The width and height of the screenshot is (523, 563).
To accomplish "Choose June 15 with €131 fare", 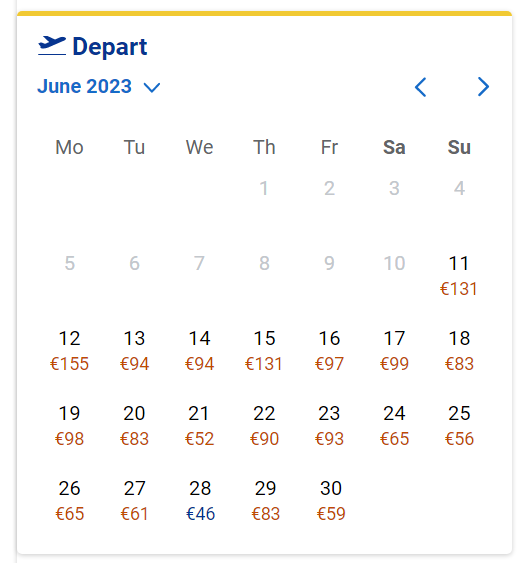I will tap(264, 350).
